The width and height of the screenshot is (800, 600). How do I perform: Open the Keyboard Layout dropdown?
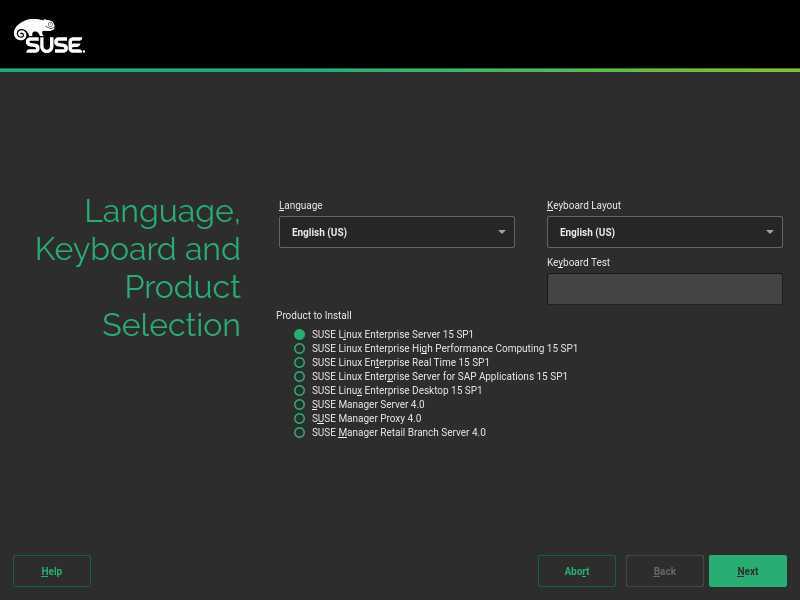click(664, 232)
